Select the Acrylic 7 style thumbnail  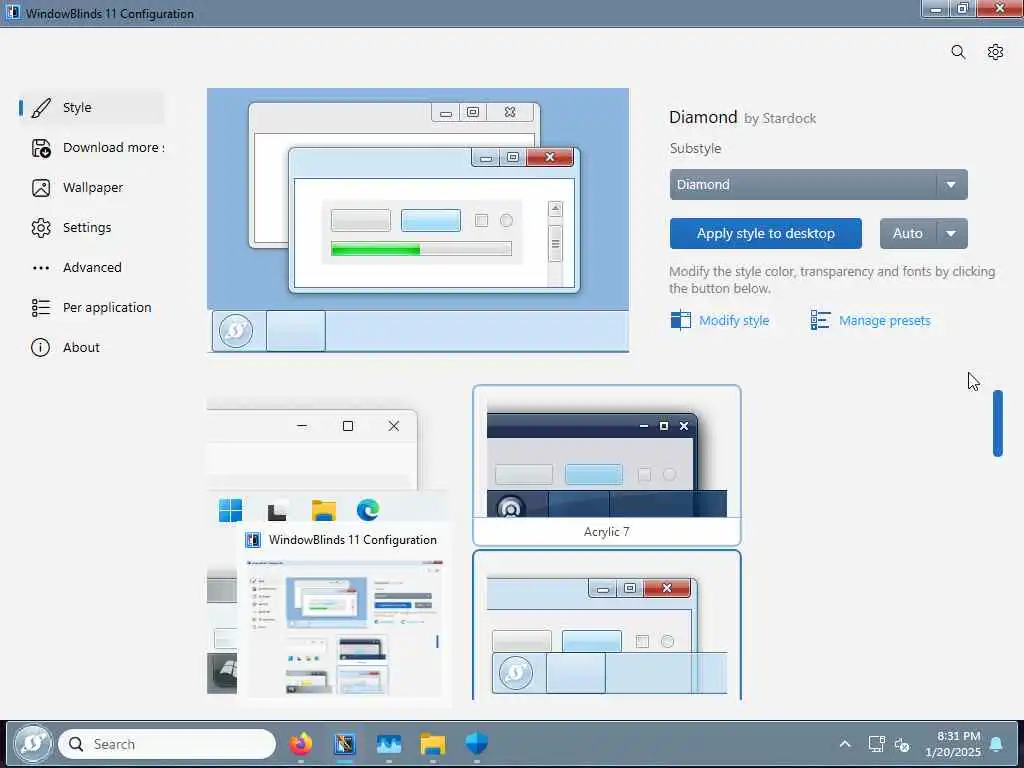coord(607,465)
